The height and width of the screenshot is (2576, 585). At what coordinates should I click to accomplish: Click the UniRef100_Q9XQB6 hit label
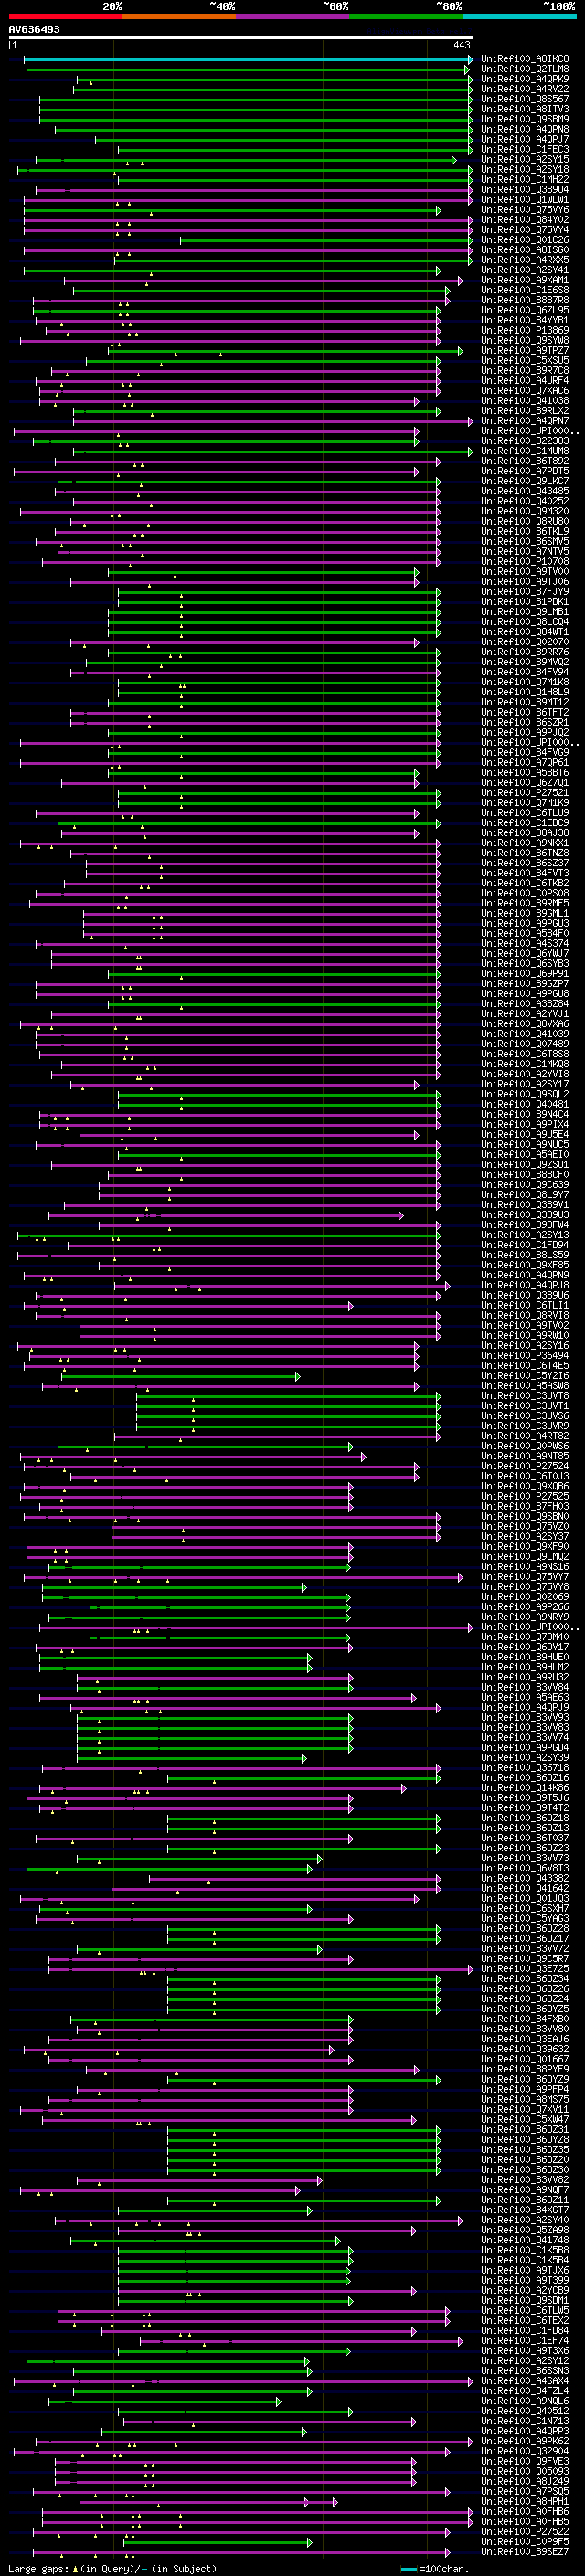[x=525, y=1486]
